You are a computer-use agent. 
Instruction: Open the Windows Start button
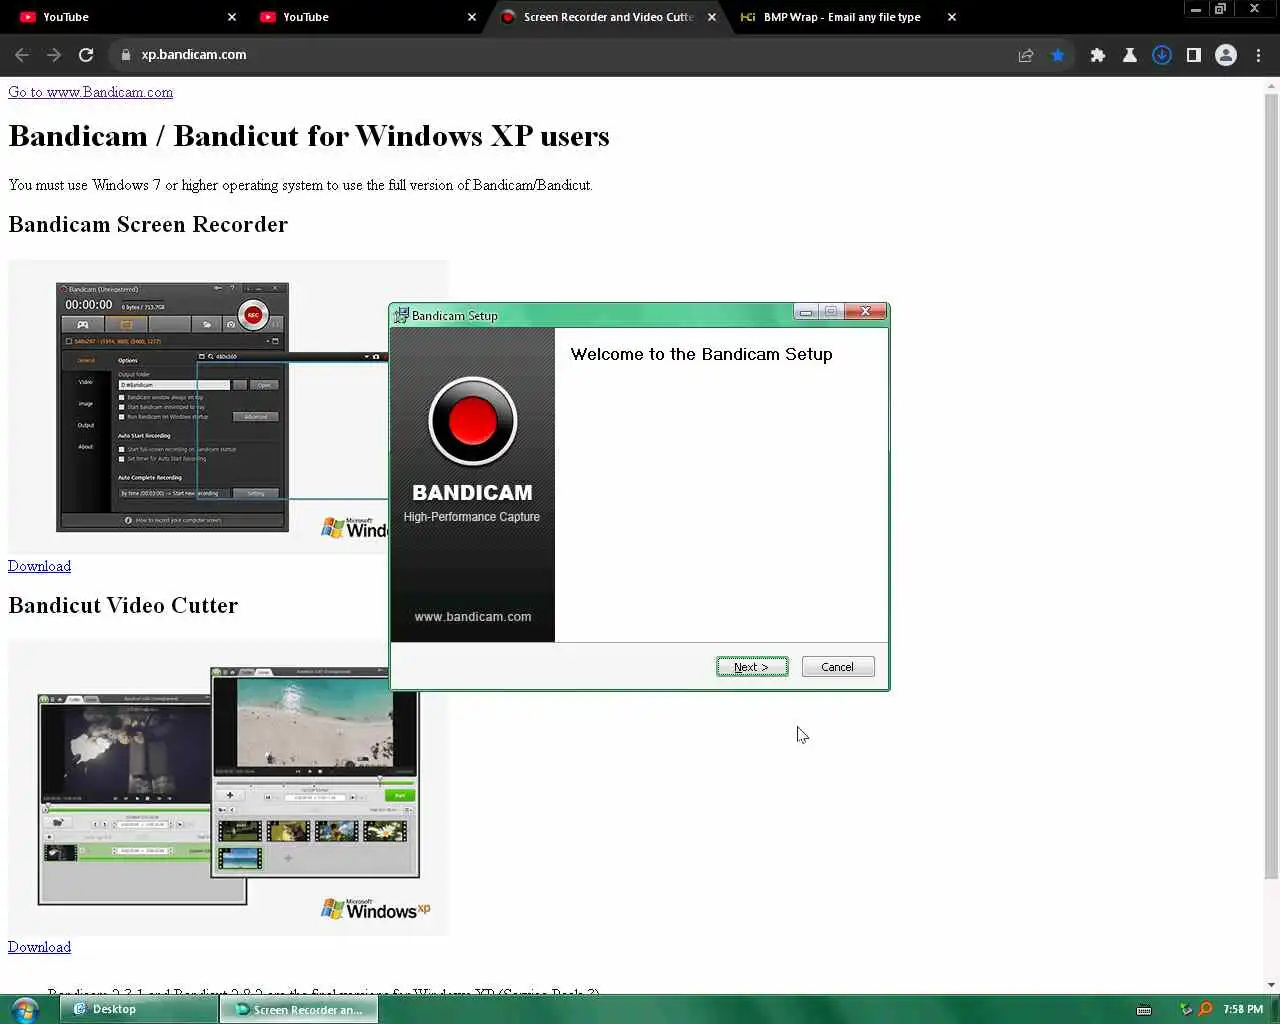point(24,1009)
